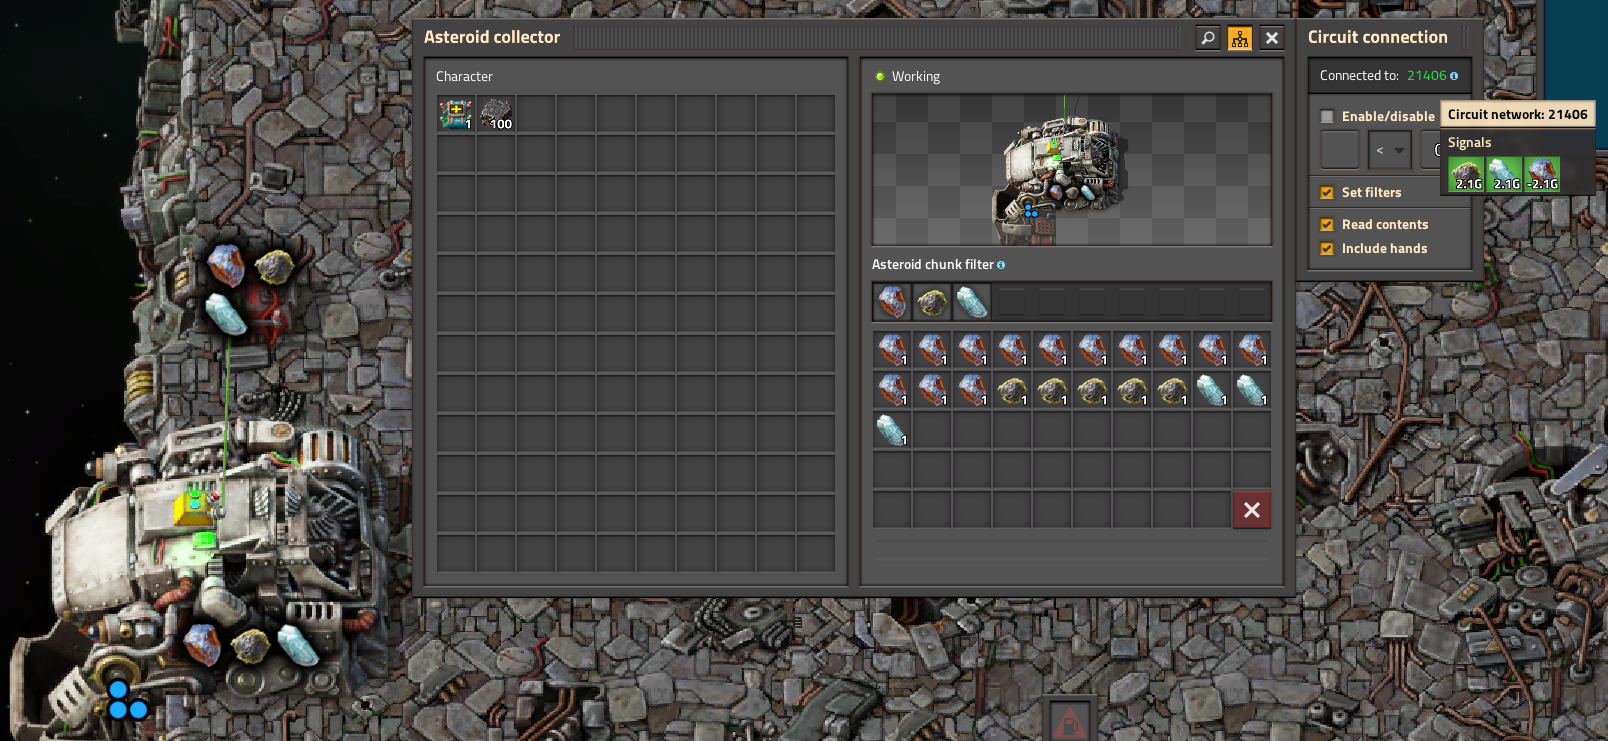Screen dimensions: 1608x741
Task: Select oxide asteroid chunk in the filter row
Action: (x=972, y=302)
